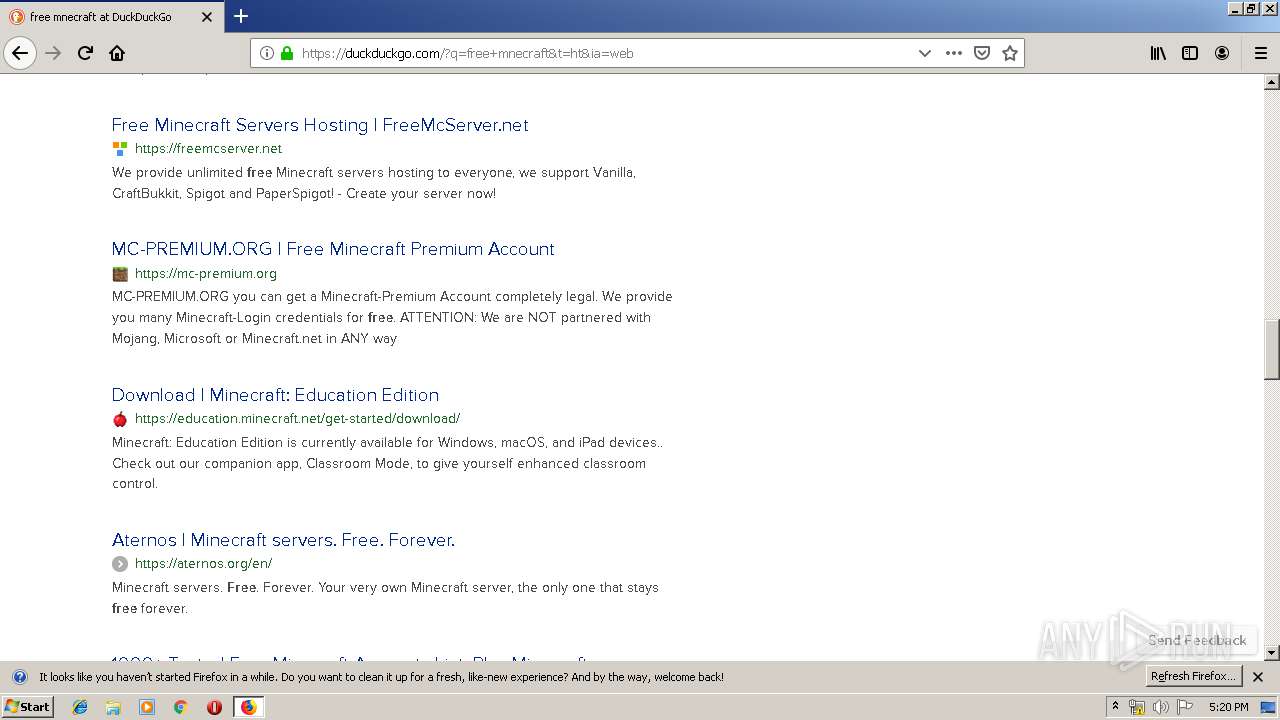Go back to previous page
Viewport: 1280px width, 720px height.
[x=20, y=53]
